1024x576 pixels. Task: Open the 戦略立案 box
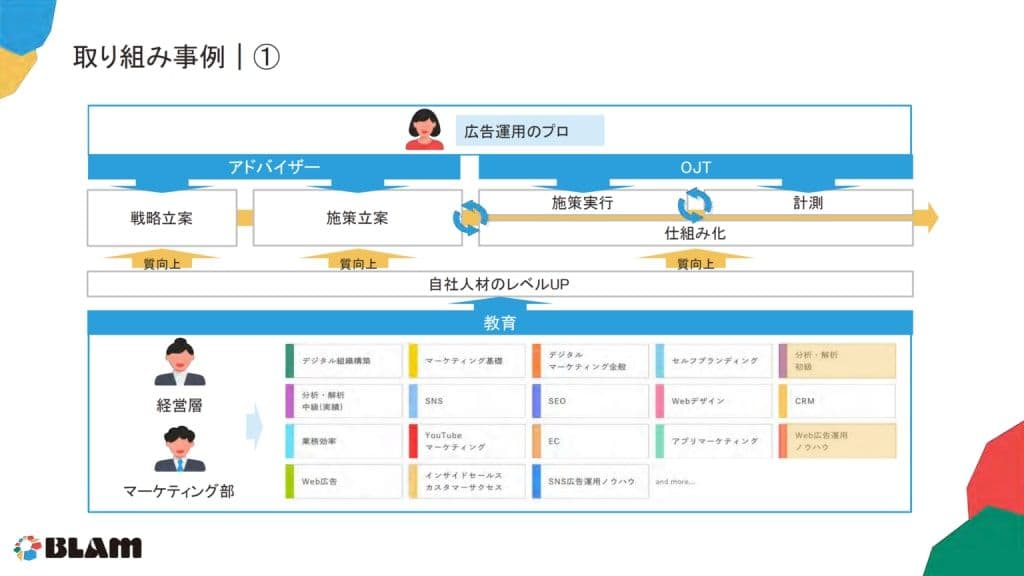pos(161,218)
